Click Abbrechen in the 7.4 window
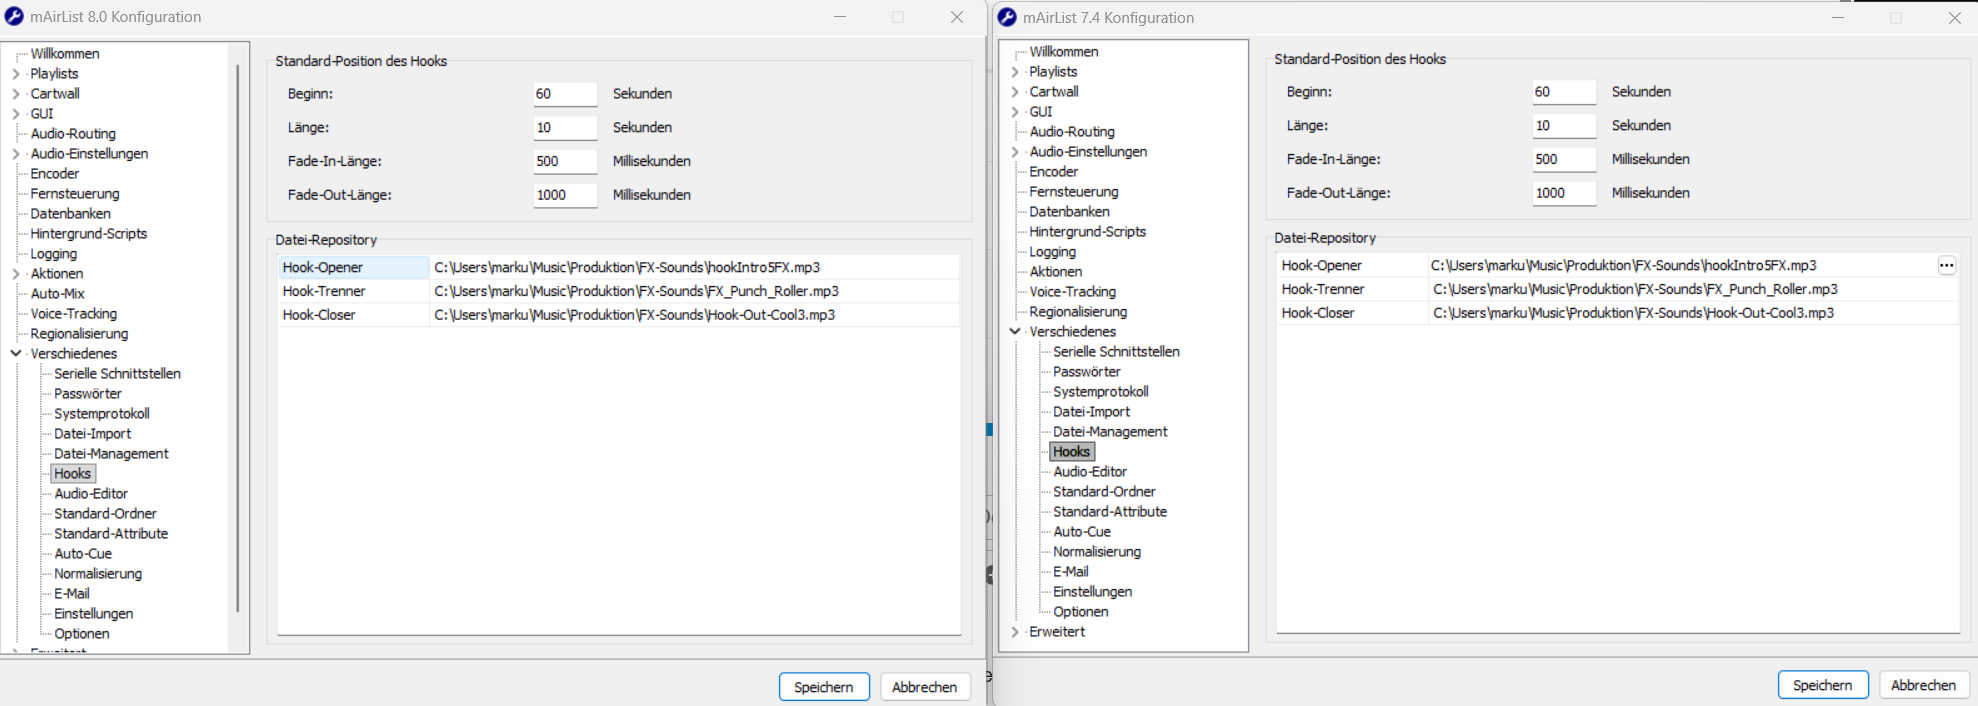This screenshot has height=706, width=1978. [1922, 685]
